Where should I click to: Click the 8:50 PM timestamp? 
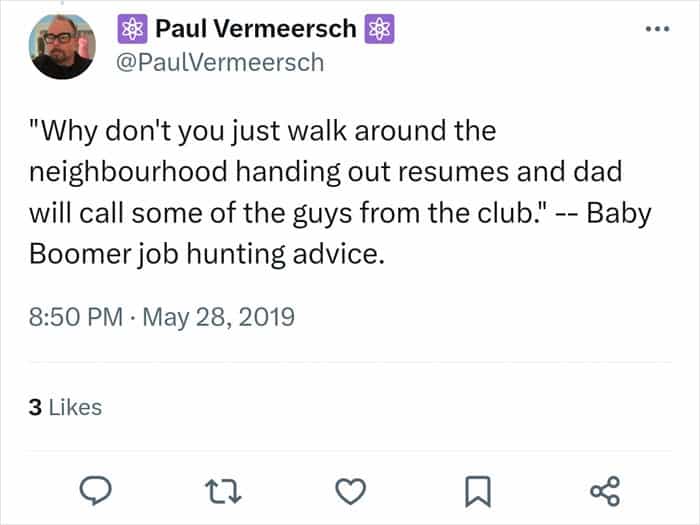[x=76, y=319]
